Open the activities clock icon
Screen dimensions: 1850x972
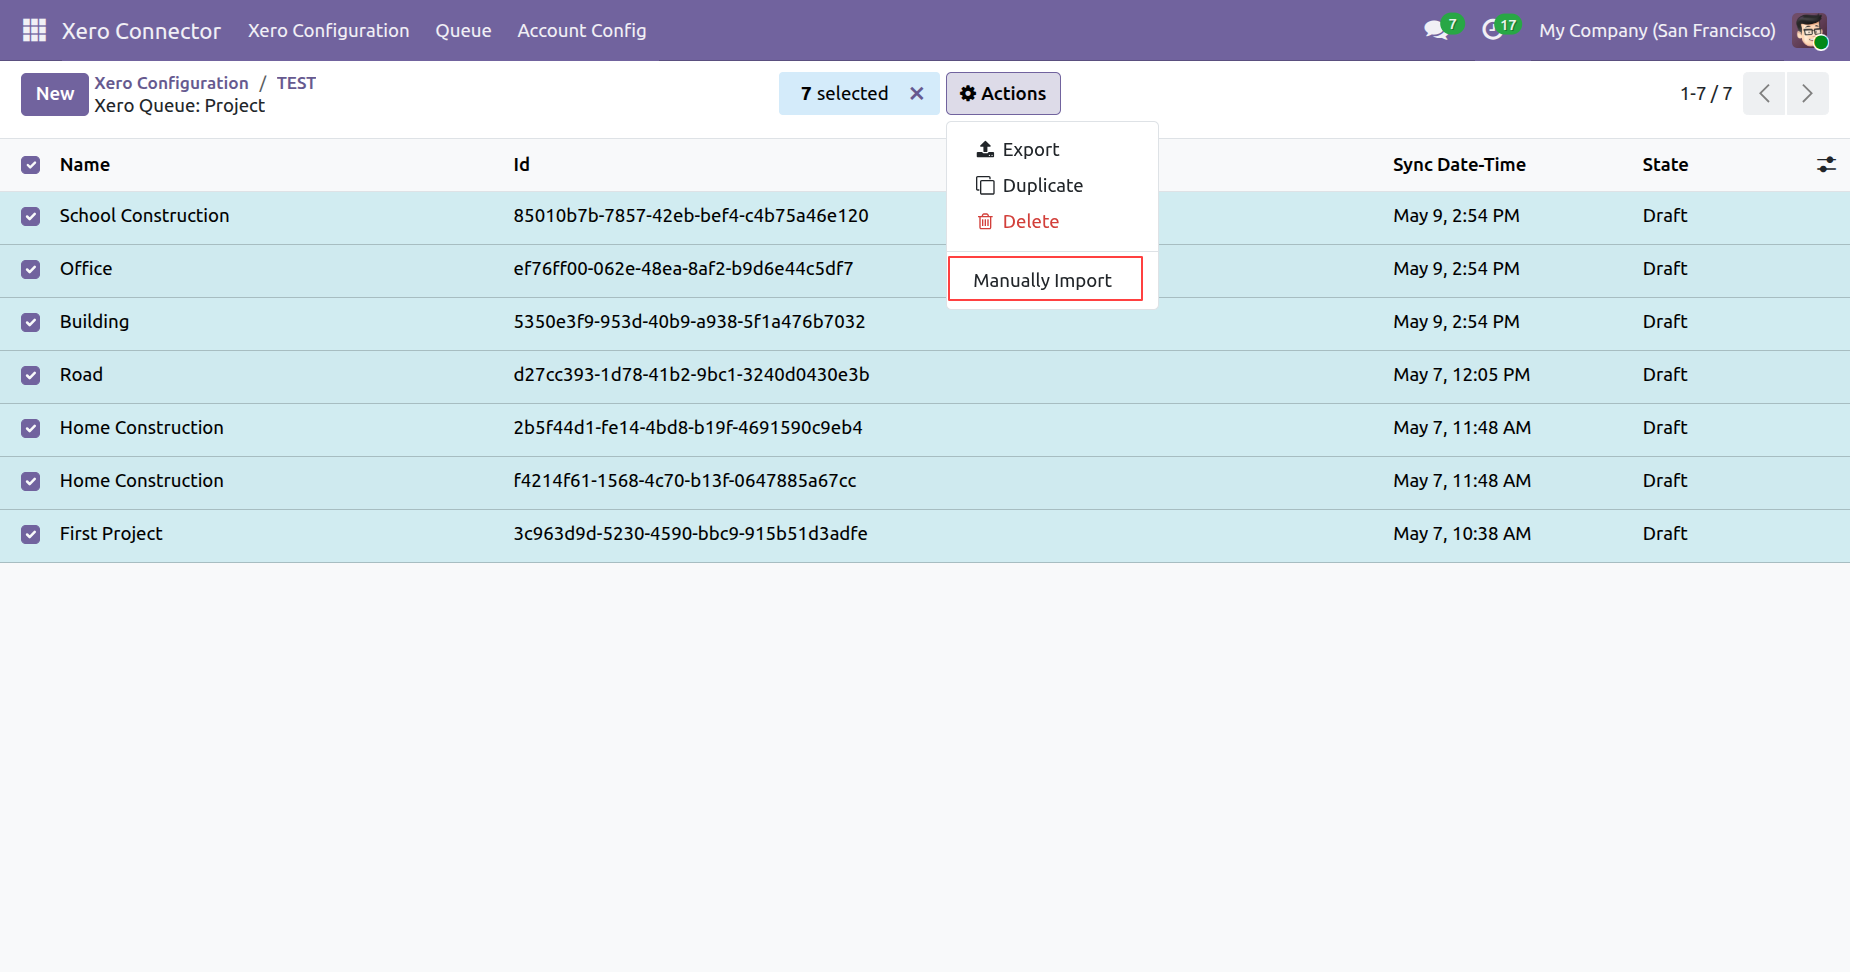click(1492, 30)
